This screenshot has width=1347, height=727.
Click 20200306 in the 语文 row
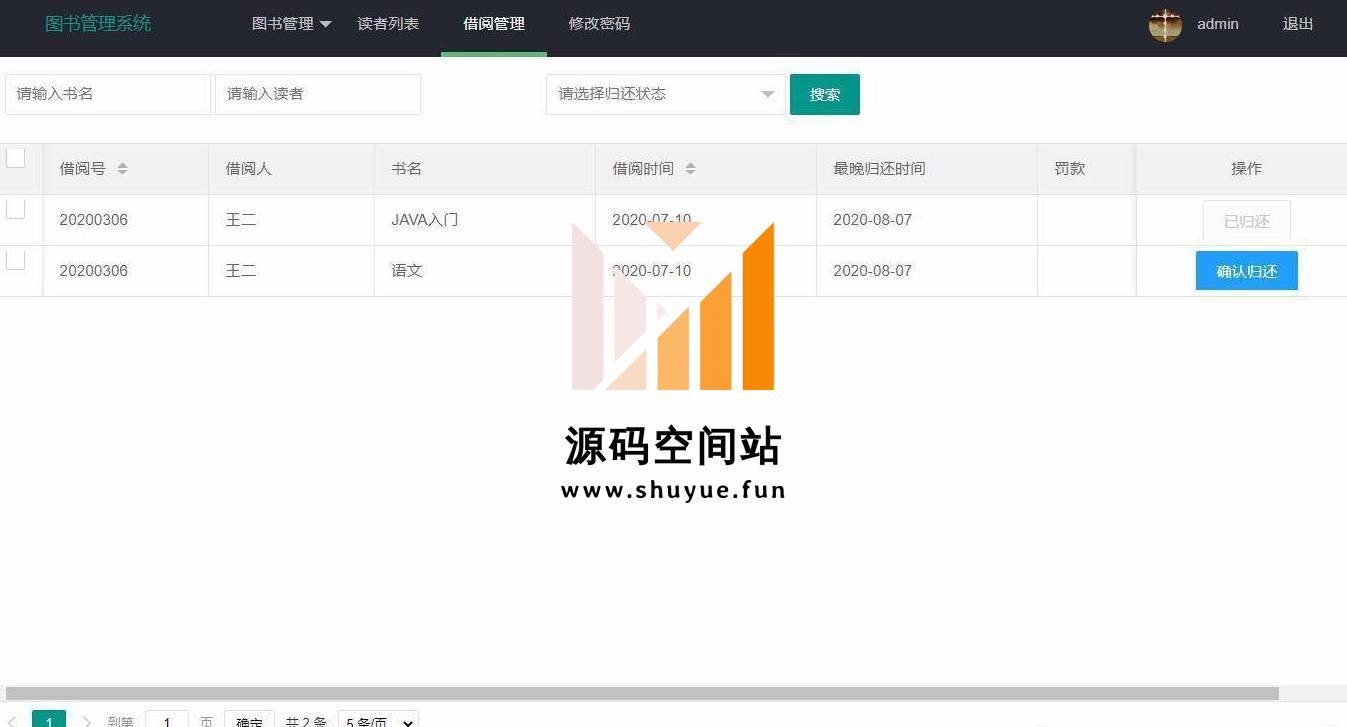point(94,271)
